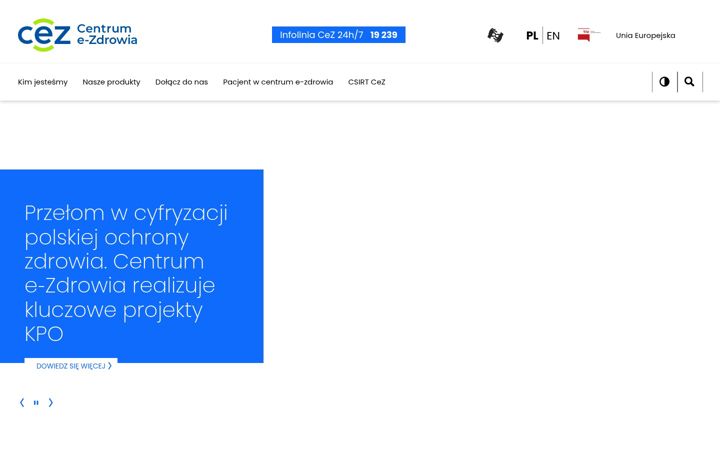This screenshot has height=450, width=720.
Task: Toggle high contrast mode icon
Action: [x=664, y=82]
